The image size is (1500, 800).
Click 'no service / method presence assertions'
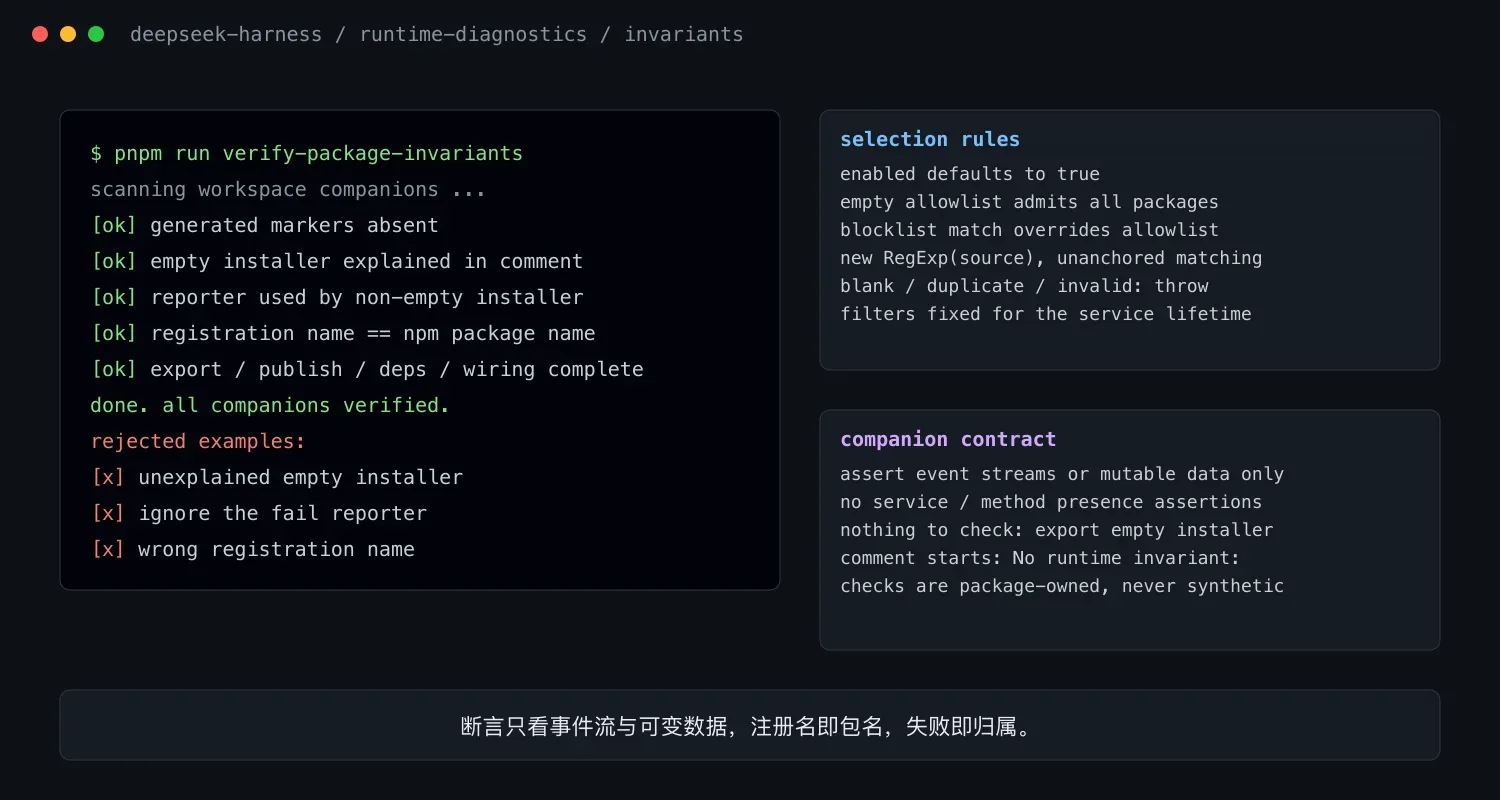[x=1051, y=502]
